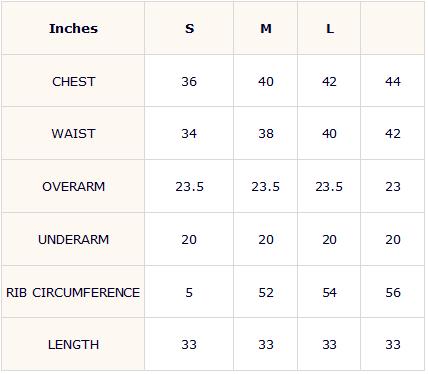Click the empty header cell after L
Screen dimensions: 428x374
tap(392, 28)
